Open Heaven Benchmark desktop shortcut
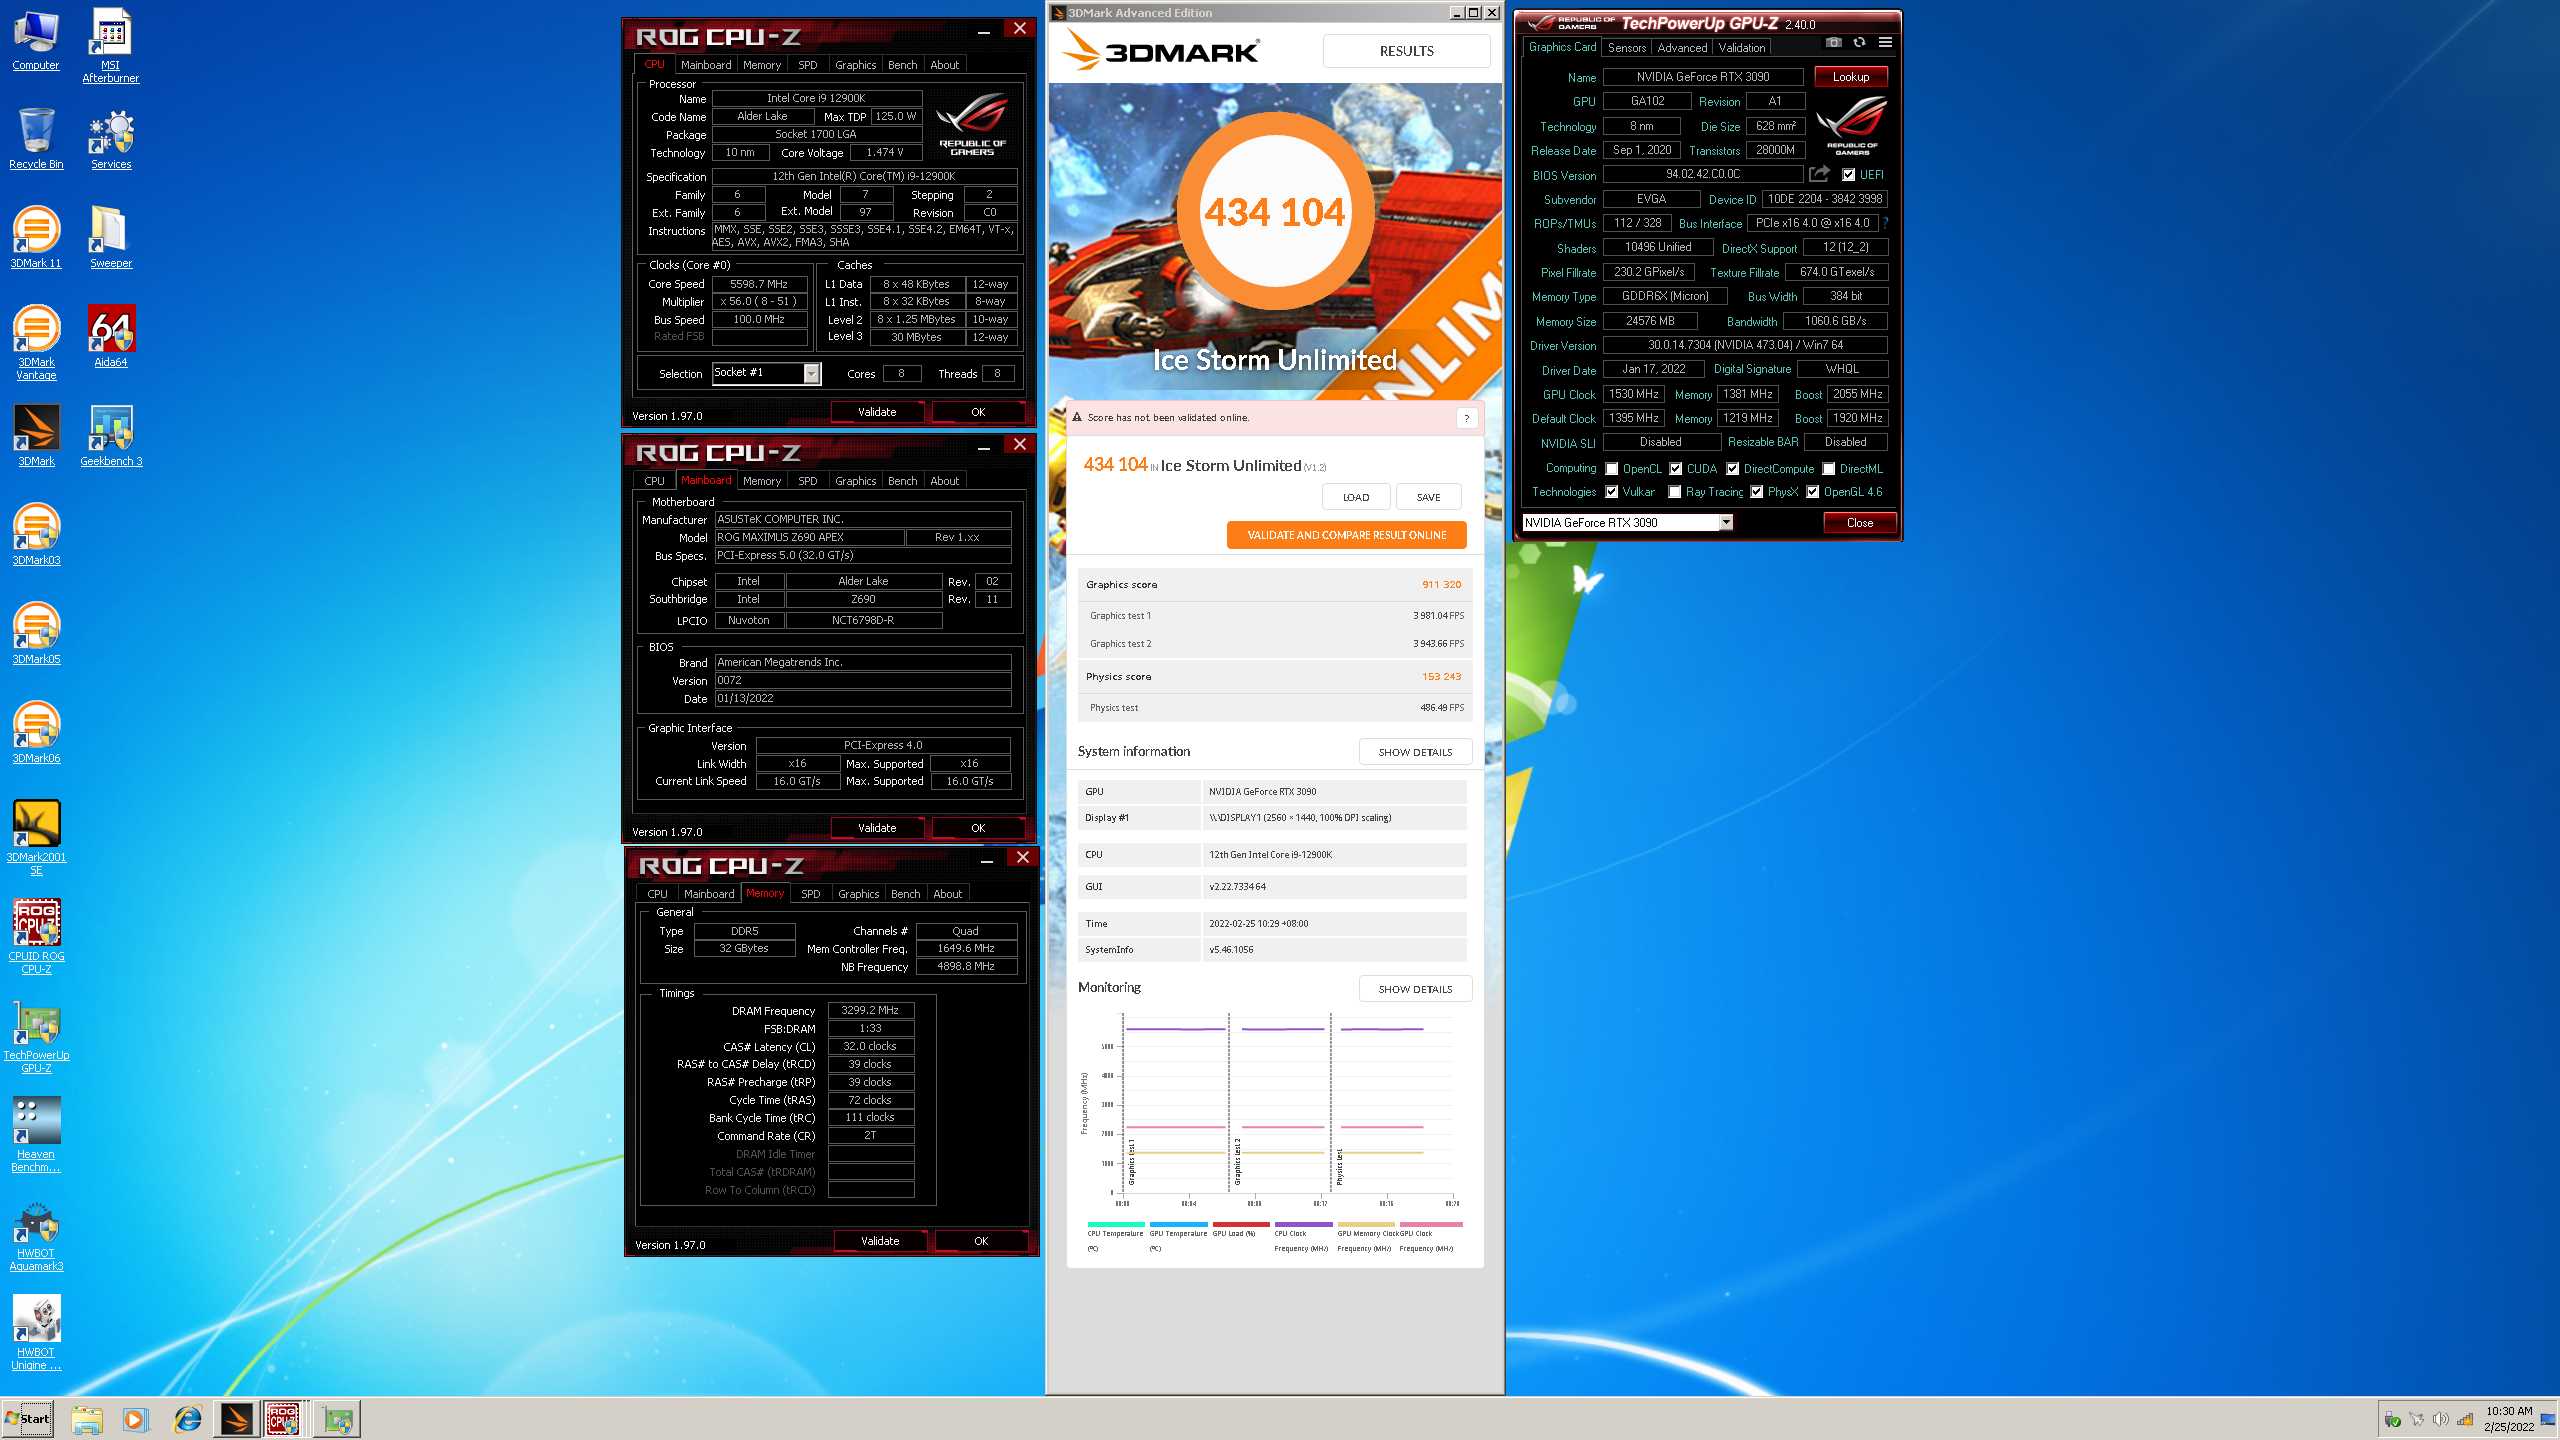The image size is (2560, 1440). point(36,1134)
